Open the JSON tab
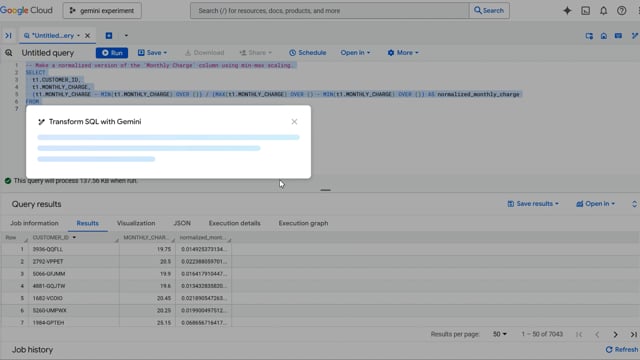The width and height of the screenshot is (640, 360). 182,223
